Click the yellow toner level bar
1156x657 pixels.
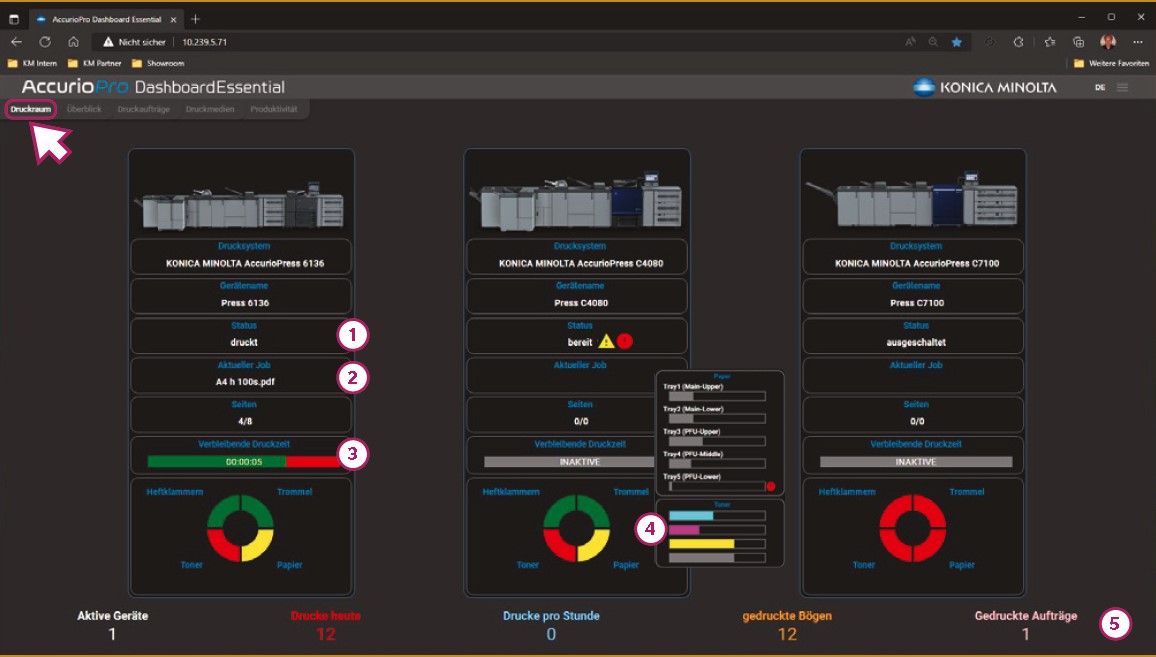point(717,543)
